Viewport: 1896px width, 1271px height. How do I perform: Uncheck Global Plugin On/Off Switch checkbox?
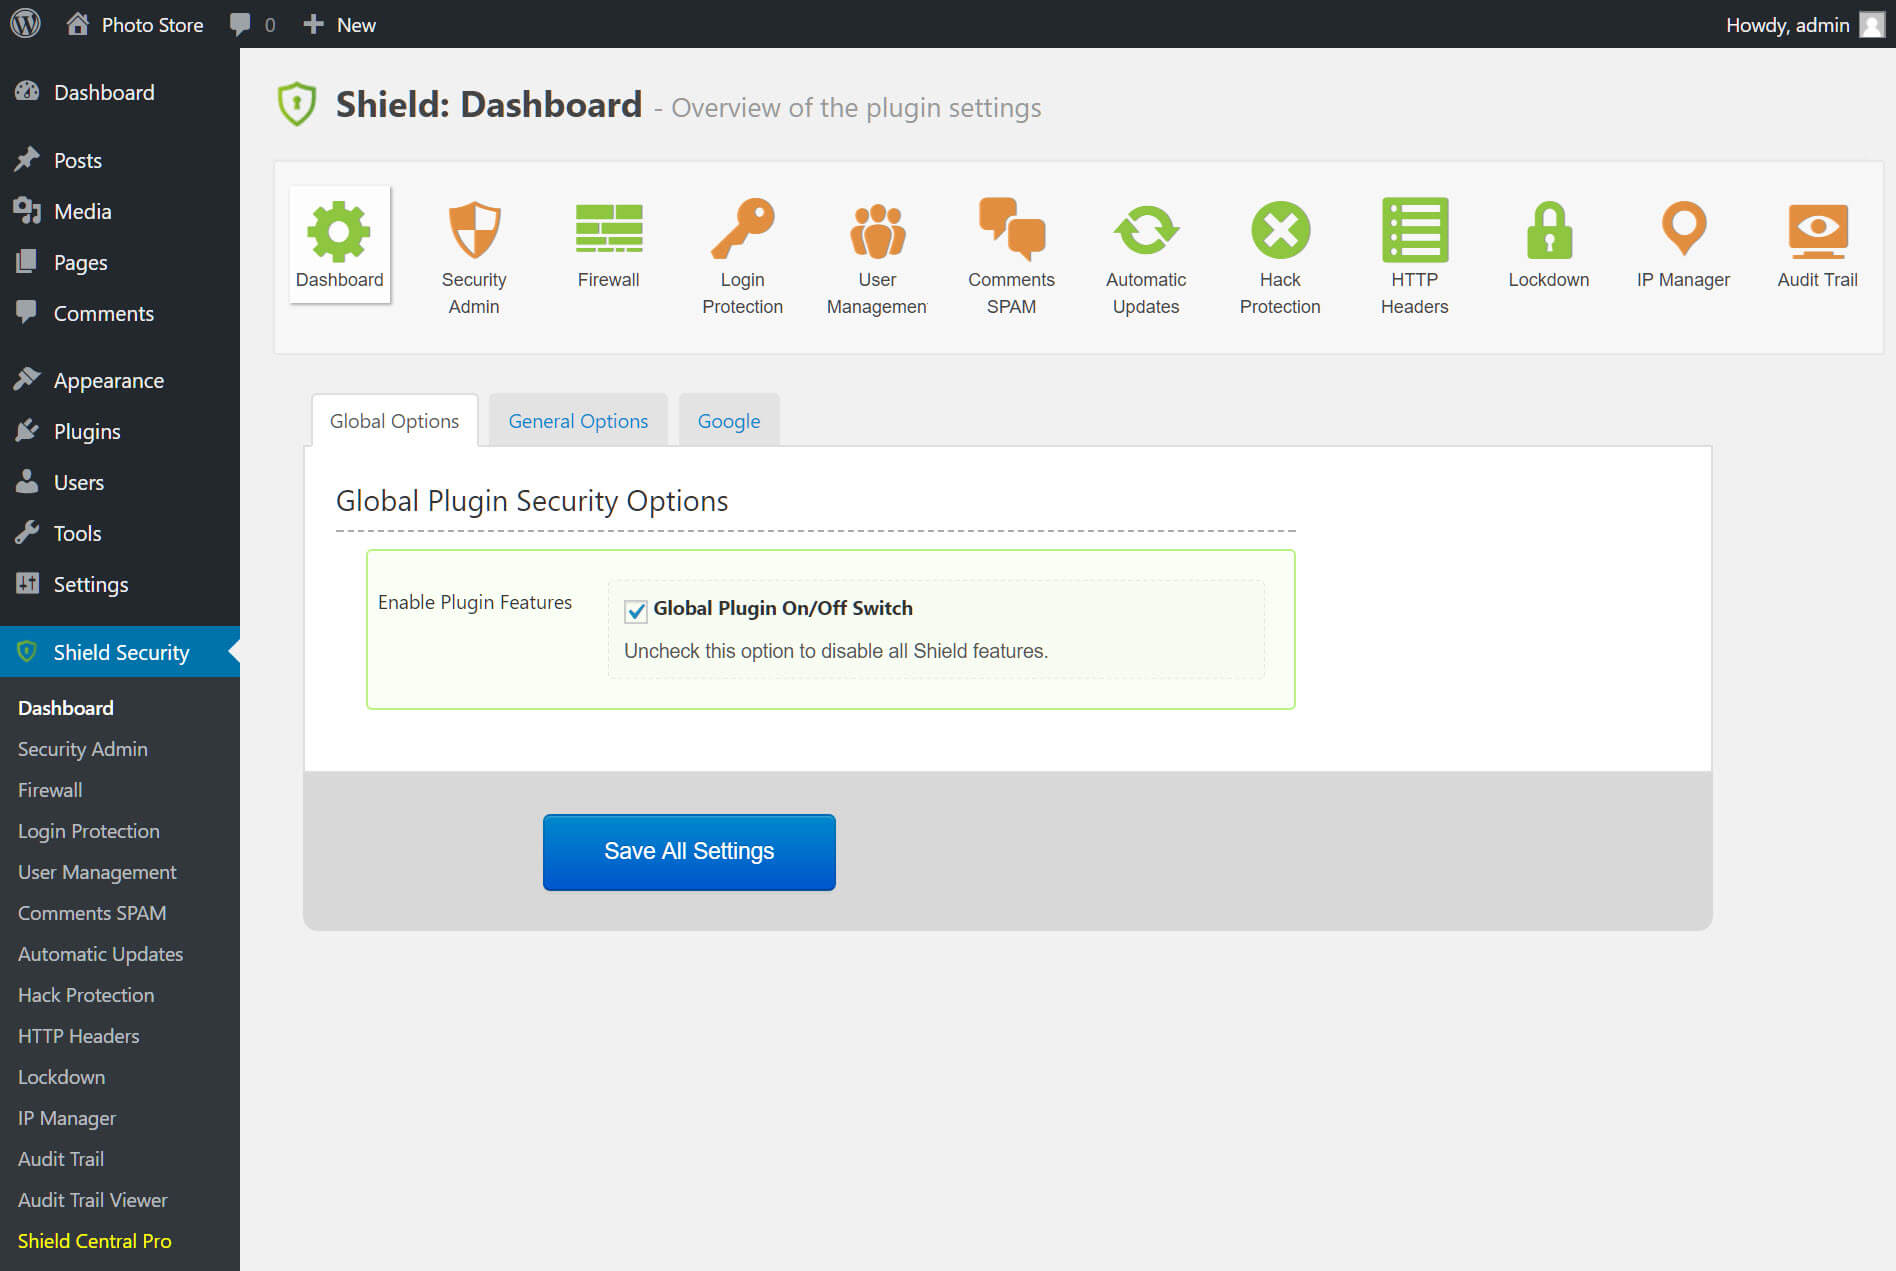click(636, 610)
